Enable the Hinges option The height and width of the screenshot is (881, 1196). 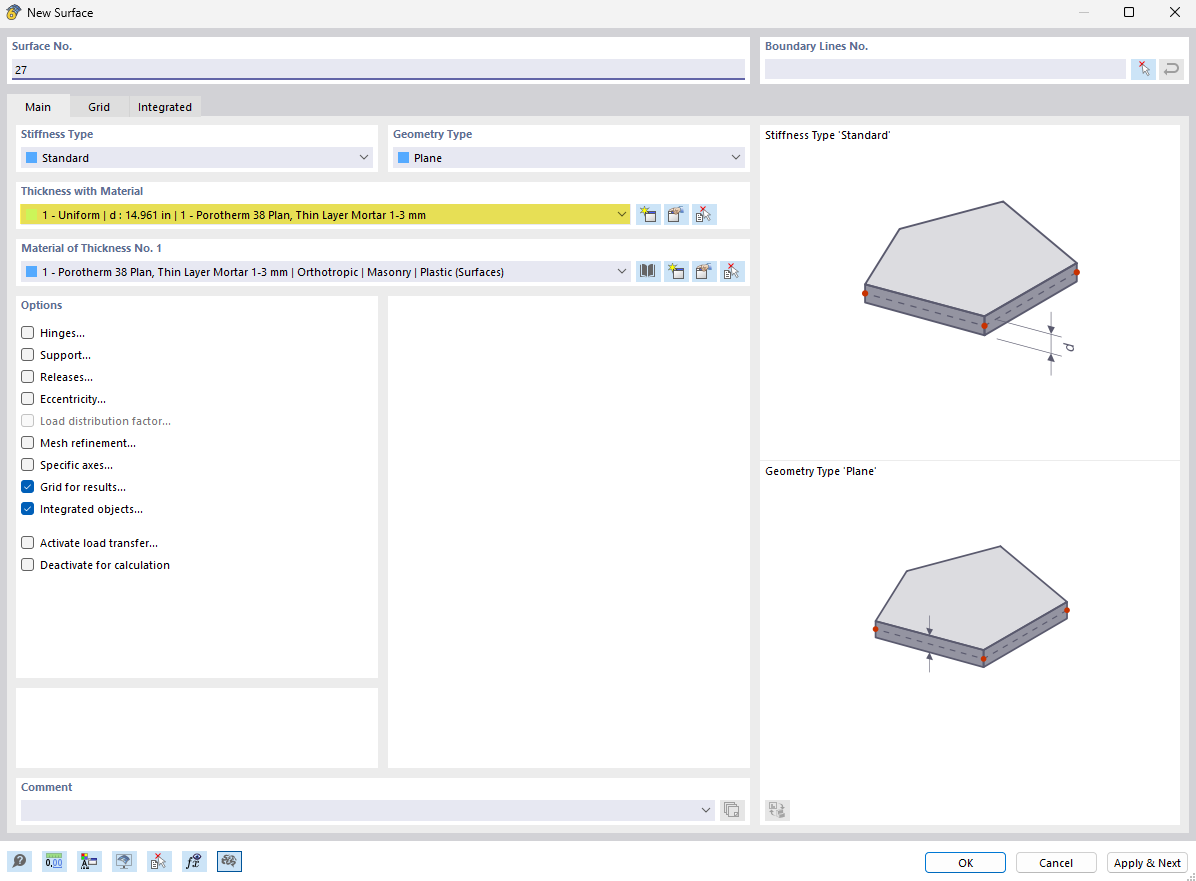27,332
